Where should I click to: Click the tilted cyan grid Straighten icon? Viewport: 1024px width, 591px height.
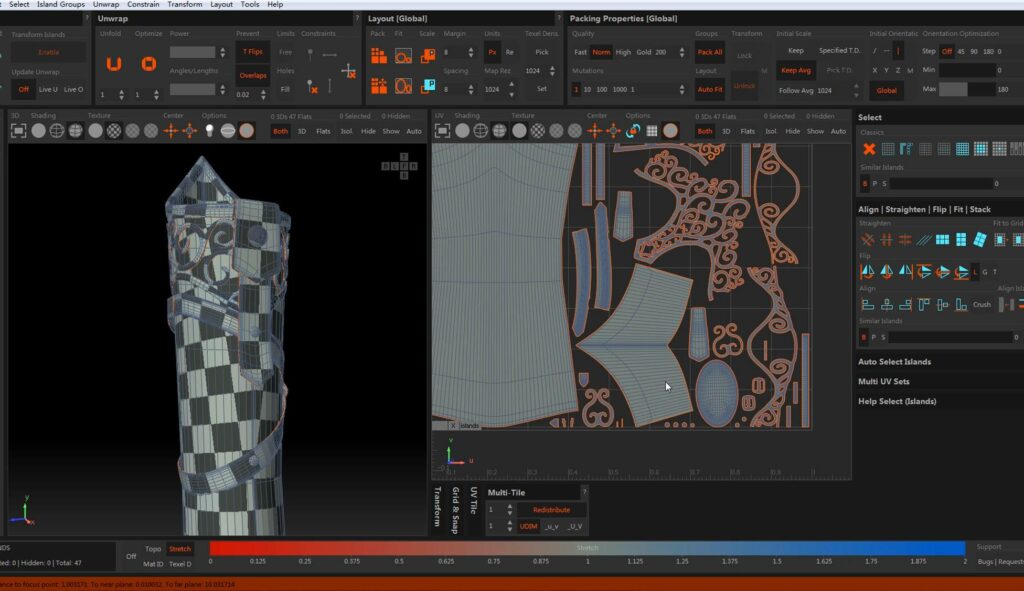point(980,240)
